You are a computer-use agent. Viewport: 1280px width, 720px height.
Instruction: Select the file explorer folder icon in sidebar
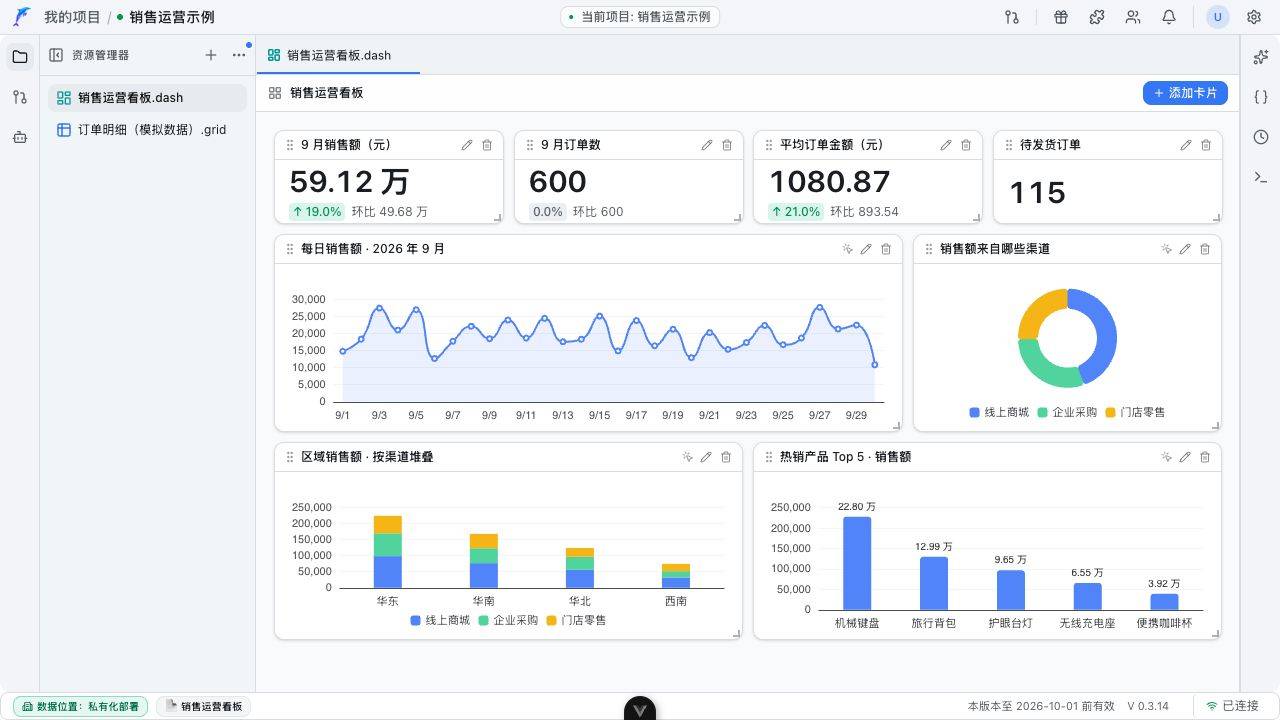(x=20, y=57)
